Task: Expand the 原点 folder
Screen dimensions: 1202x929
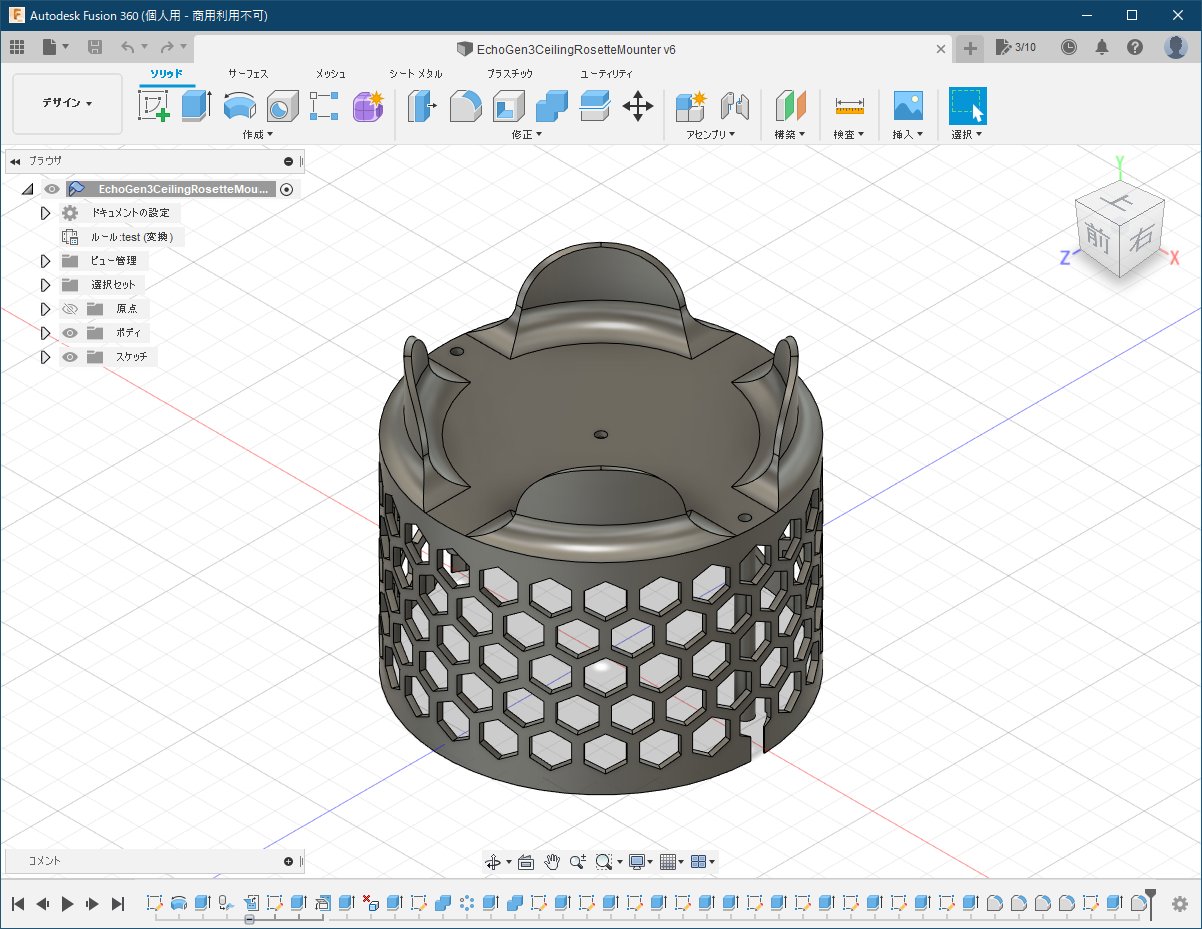Action: [45, 309]
